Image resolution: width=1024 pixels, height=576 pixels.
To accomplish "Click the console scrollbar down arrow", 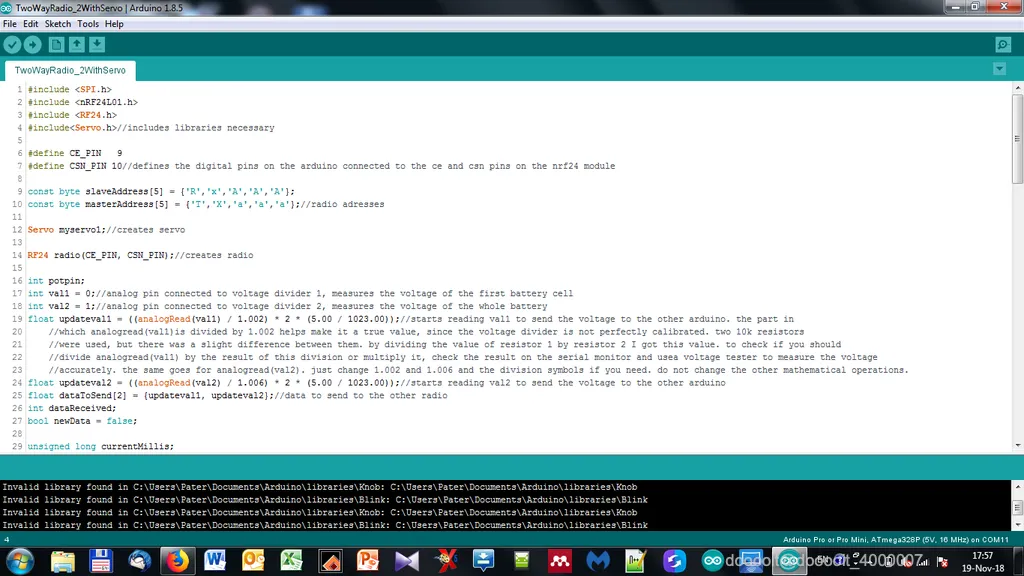I will [1017, 525].
